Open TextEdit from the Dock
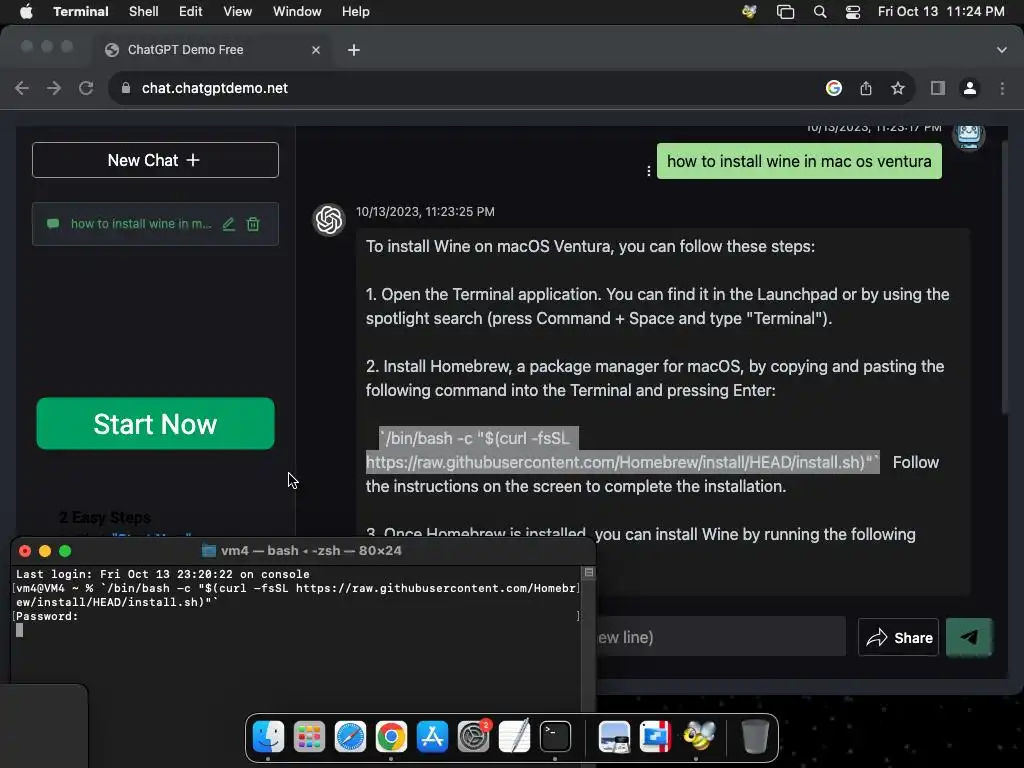This screenshot has width=1024, height=768. (515, 737)
